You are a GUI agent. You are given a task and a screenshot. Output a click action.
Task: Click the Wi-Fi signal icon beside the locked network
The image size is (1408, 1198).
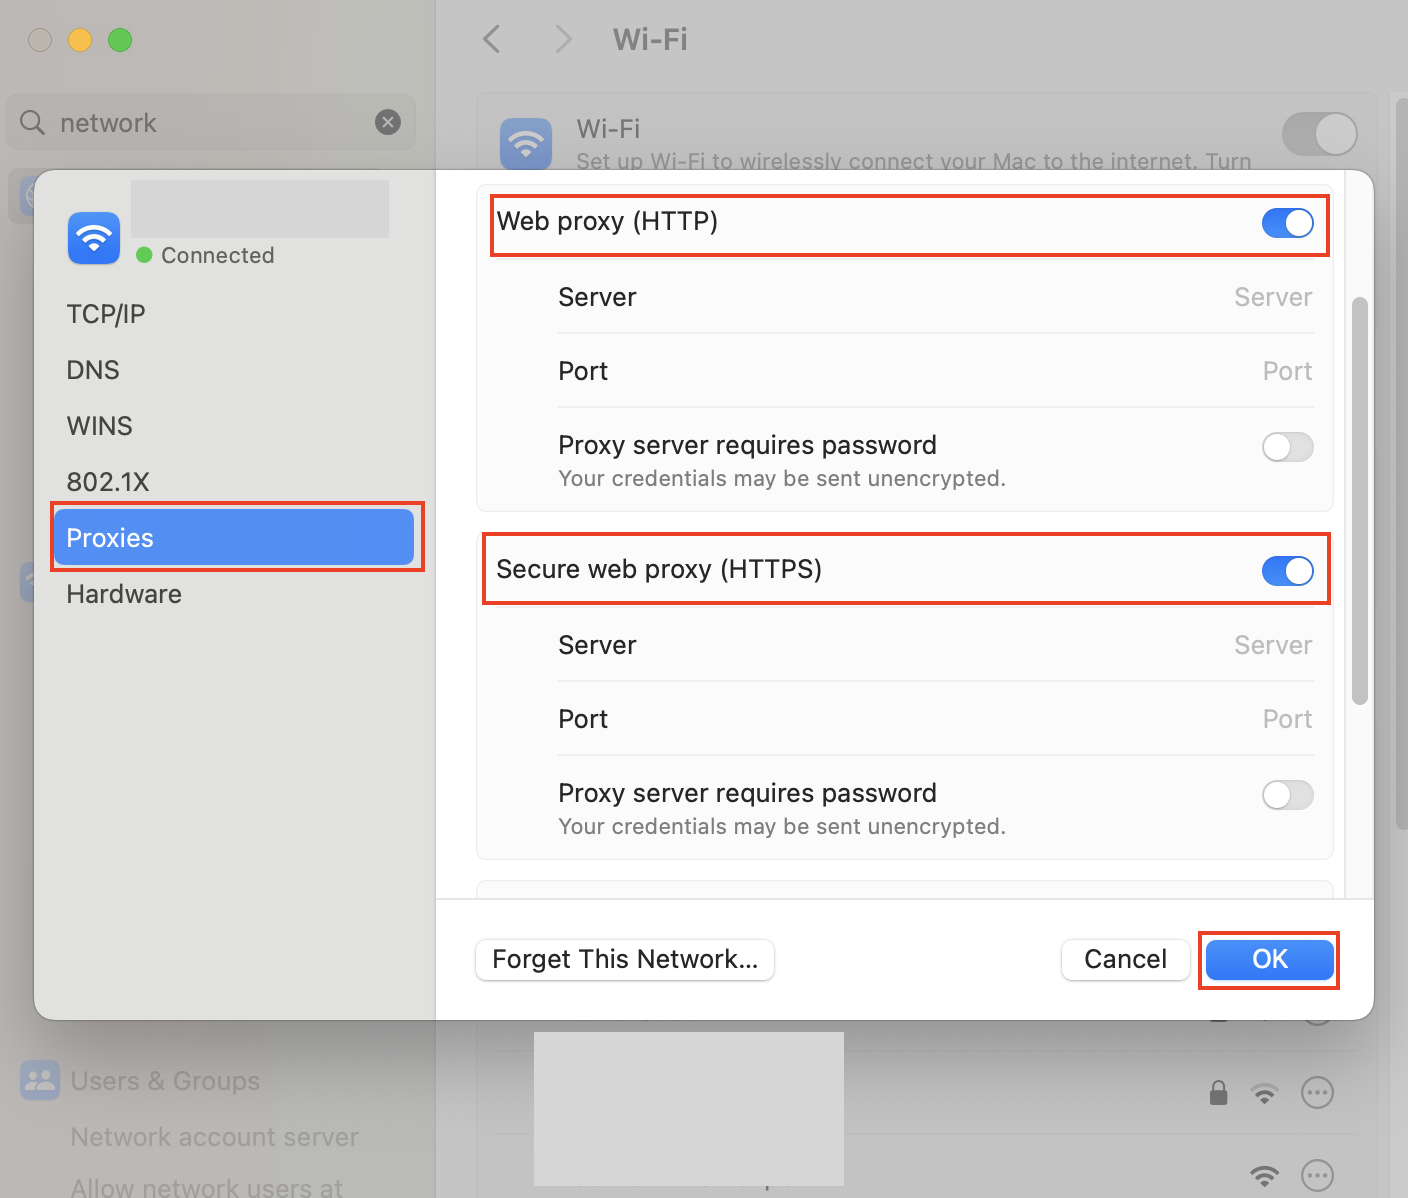pos(1264,1092)
